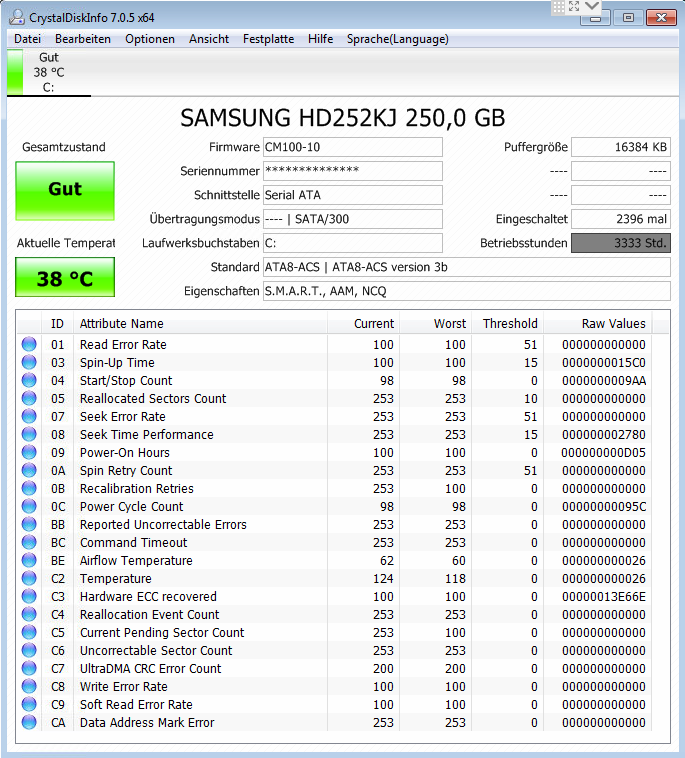The height and width of the screenshot is (758, 685).
Task: Select raw value 00000000095C
Action: (x=603, y=507)
